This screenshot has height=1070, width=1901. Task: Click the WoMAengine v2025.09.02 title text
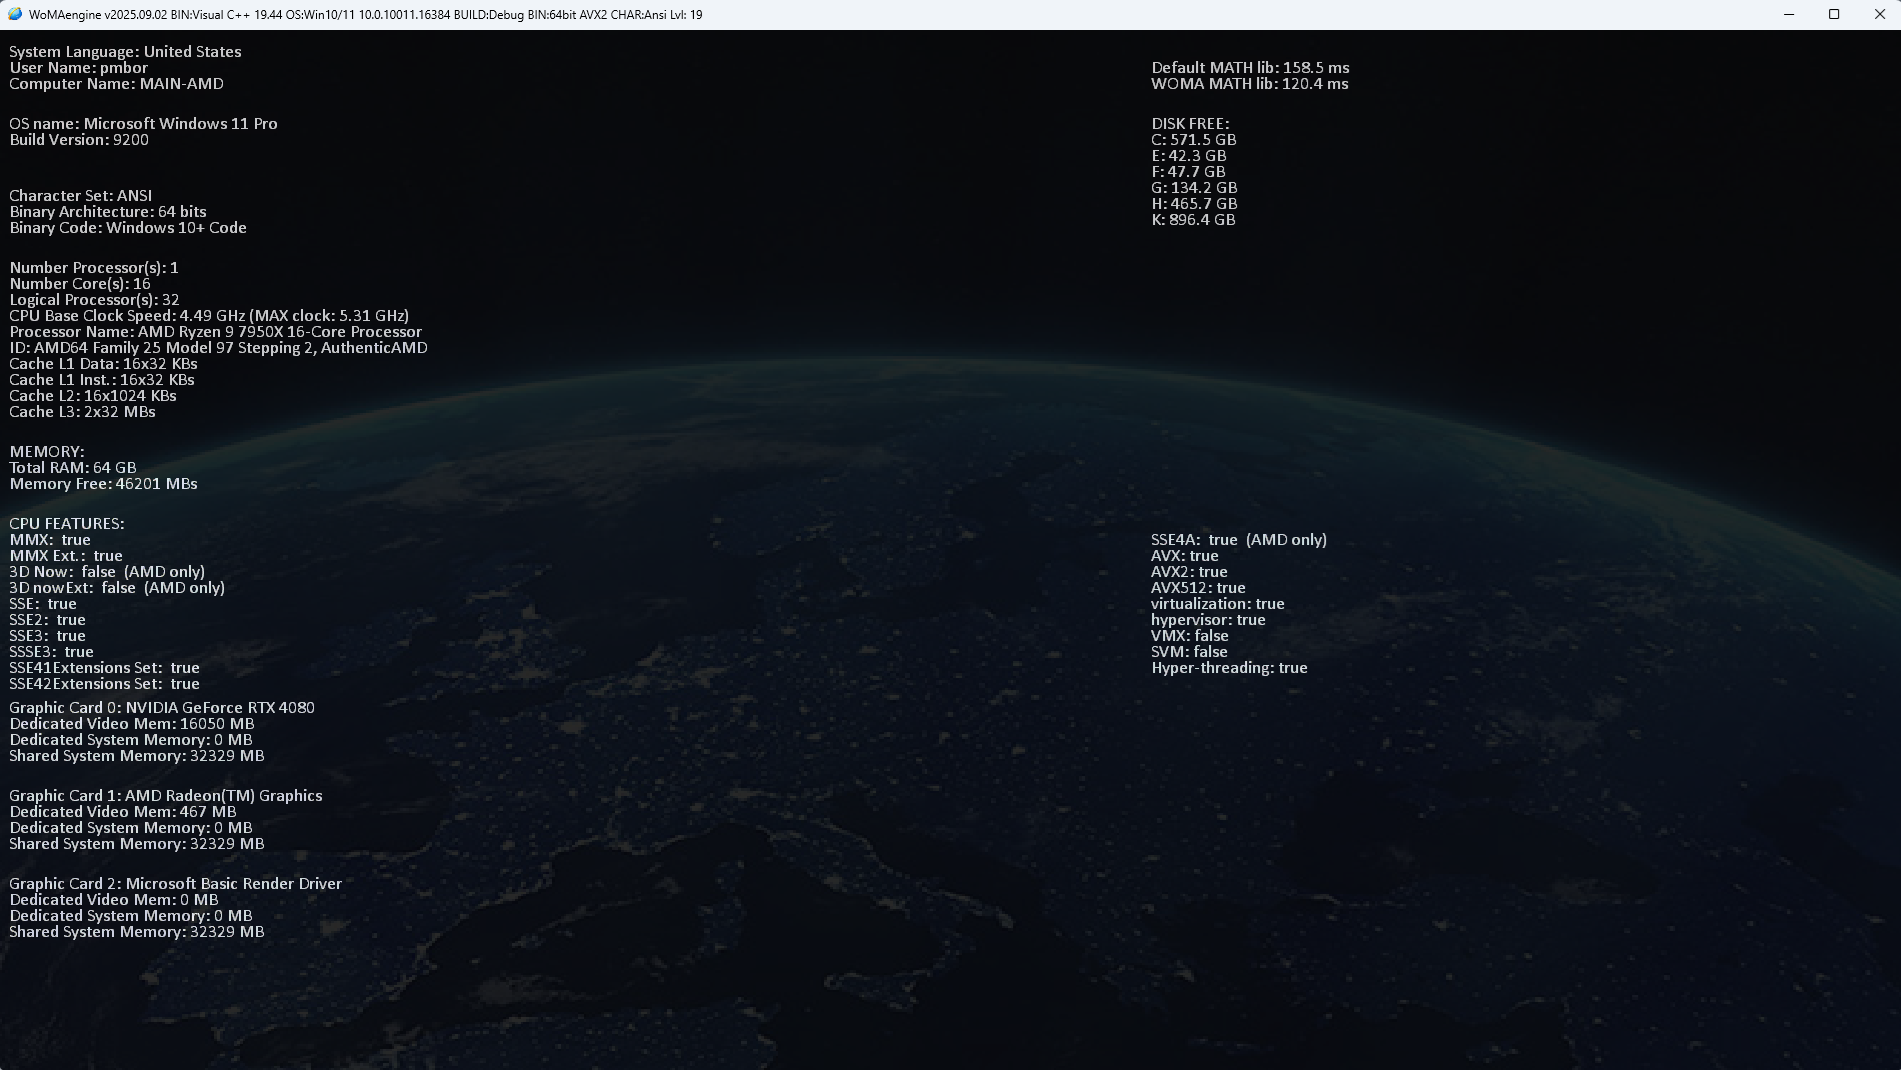click(x=365, y=15)
